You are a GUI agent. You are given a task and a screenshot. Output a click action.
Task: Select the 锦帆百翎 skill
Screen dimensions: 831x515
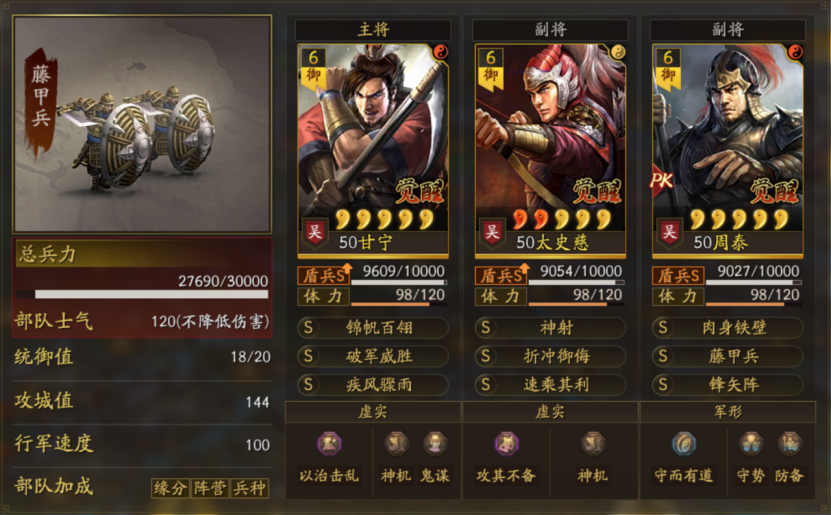(x=373, y=328)
